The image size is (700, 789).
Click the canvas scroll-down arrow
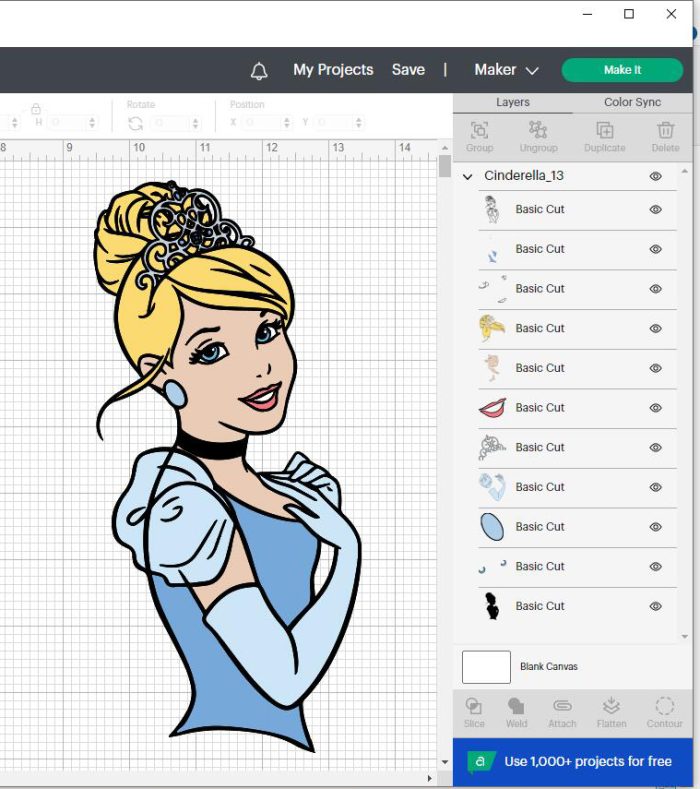[x=445, y=762]
